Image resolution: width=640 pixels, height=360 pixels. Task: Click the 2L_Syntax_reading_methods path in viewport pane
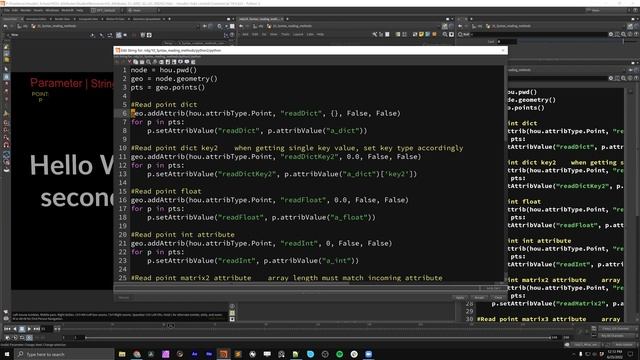click(57, 26)
